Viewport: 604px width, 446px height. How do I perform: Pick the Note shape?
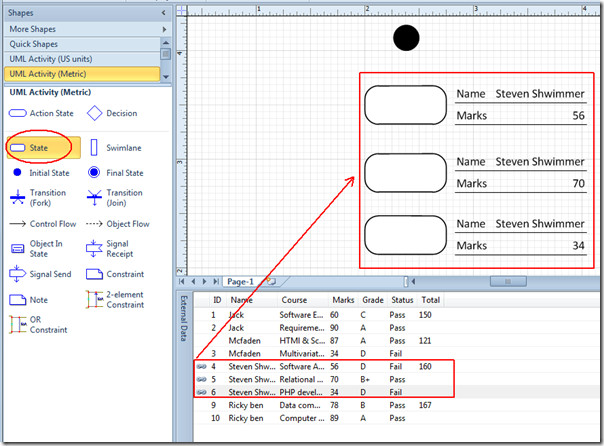29,300
